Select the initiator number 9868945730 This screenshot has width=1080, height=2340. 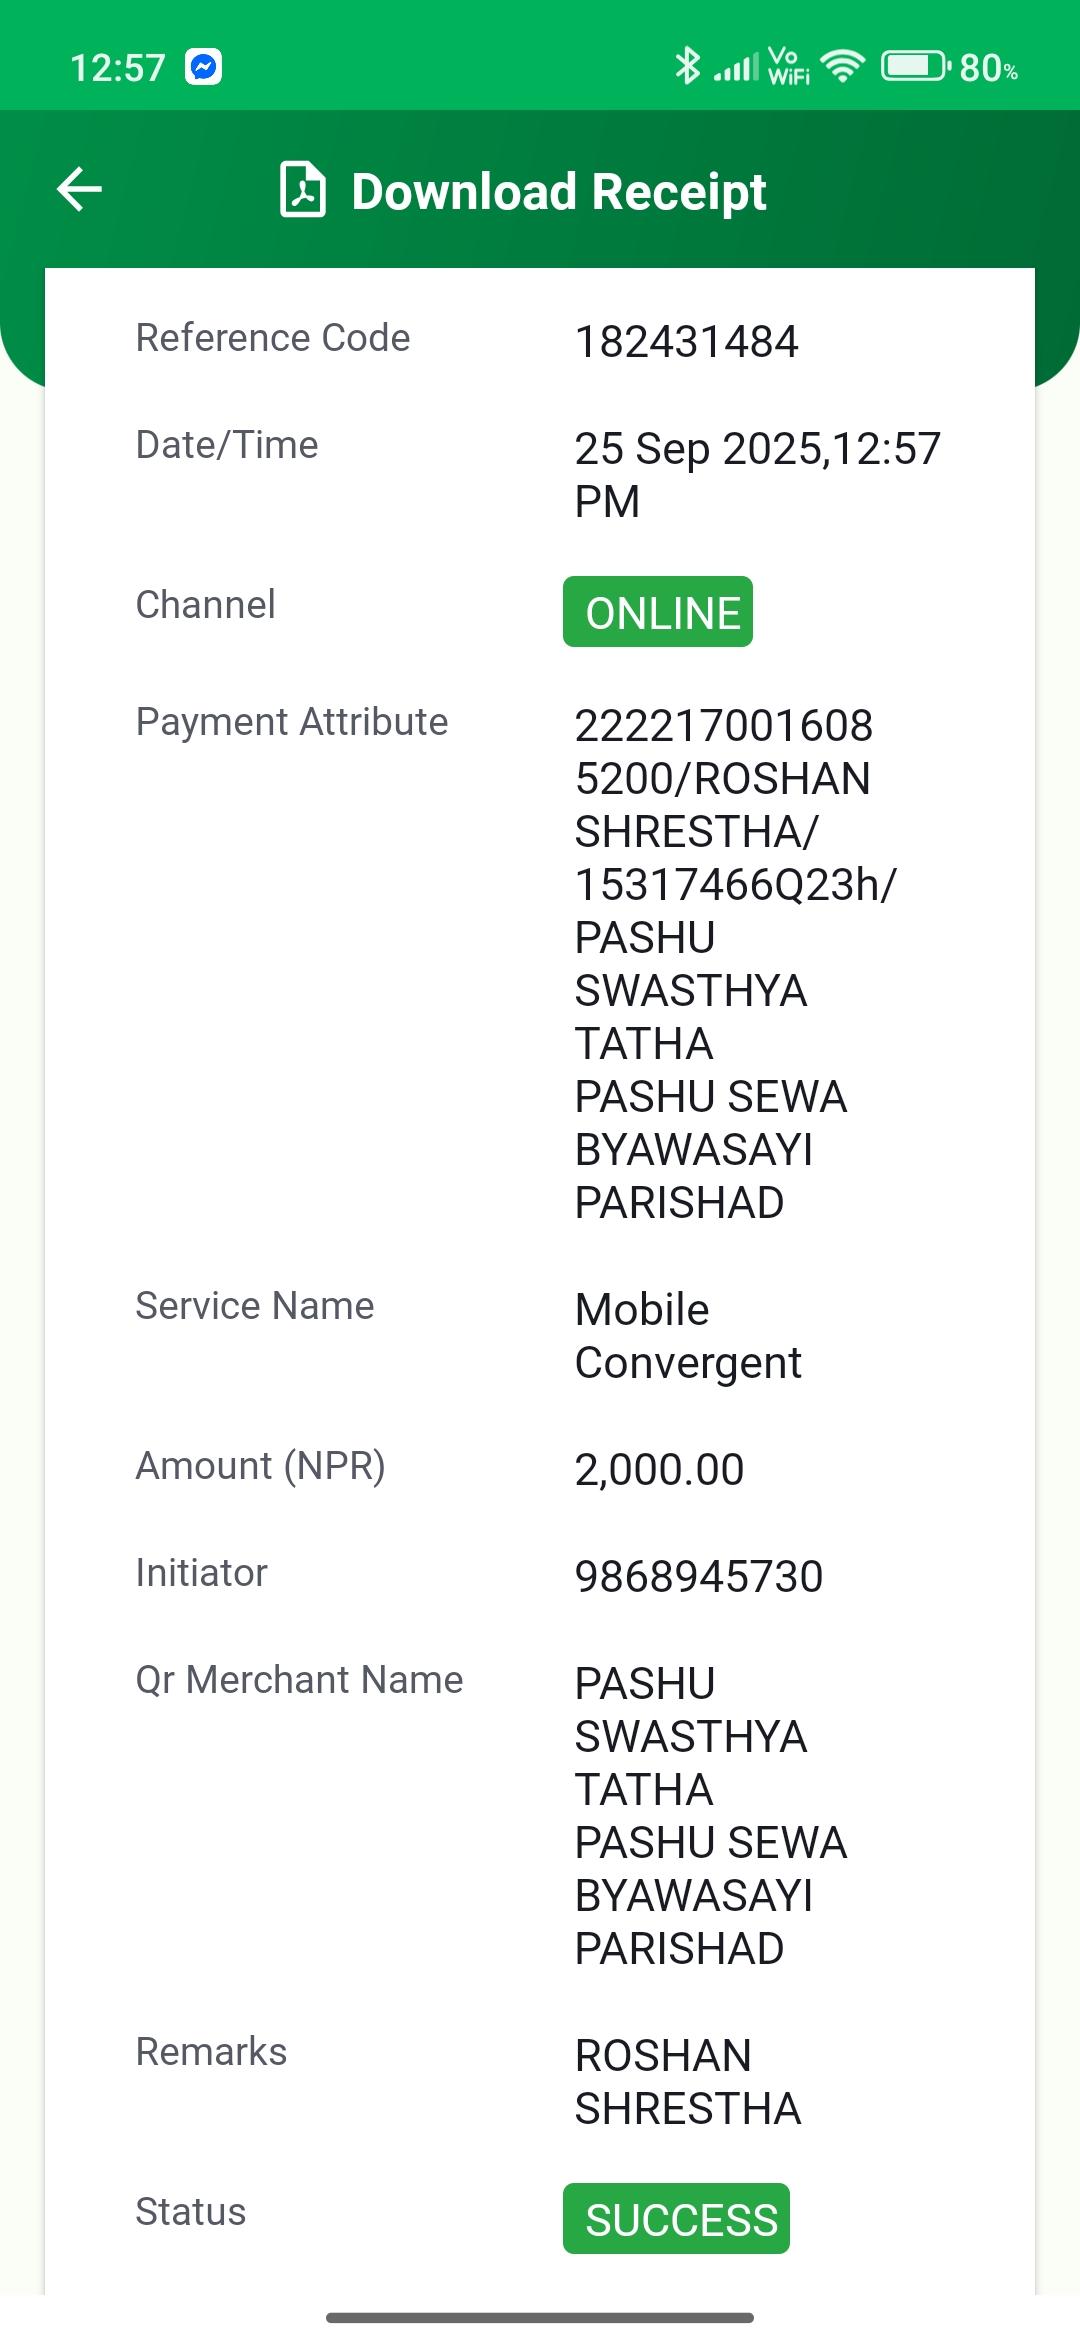pos(699,1577)
